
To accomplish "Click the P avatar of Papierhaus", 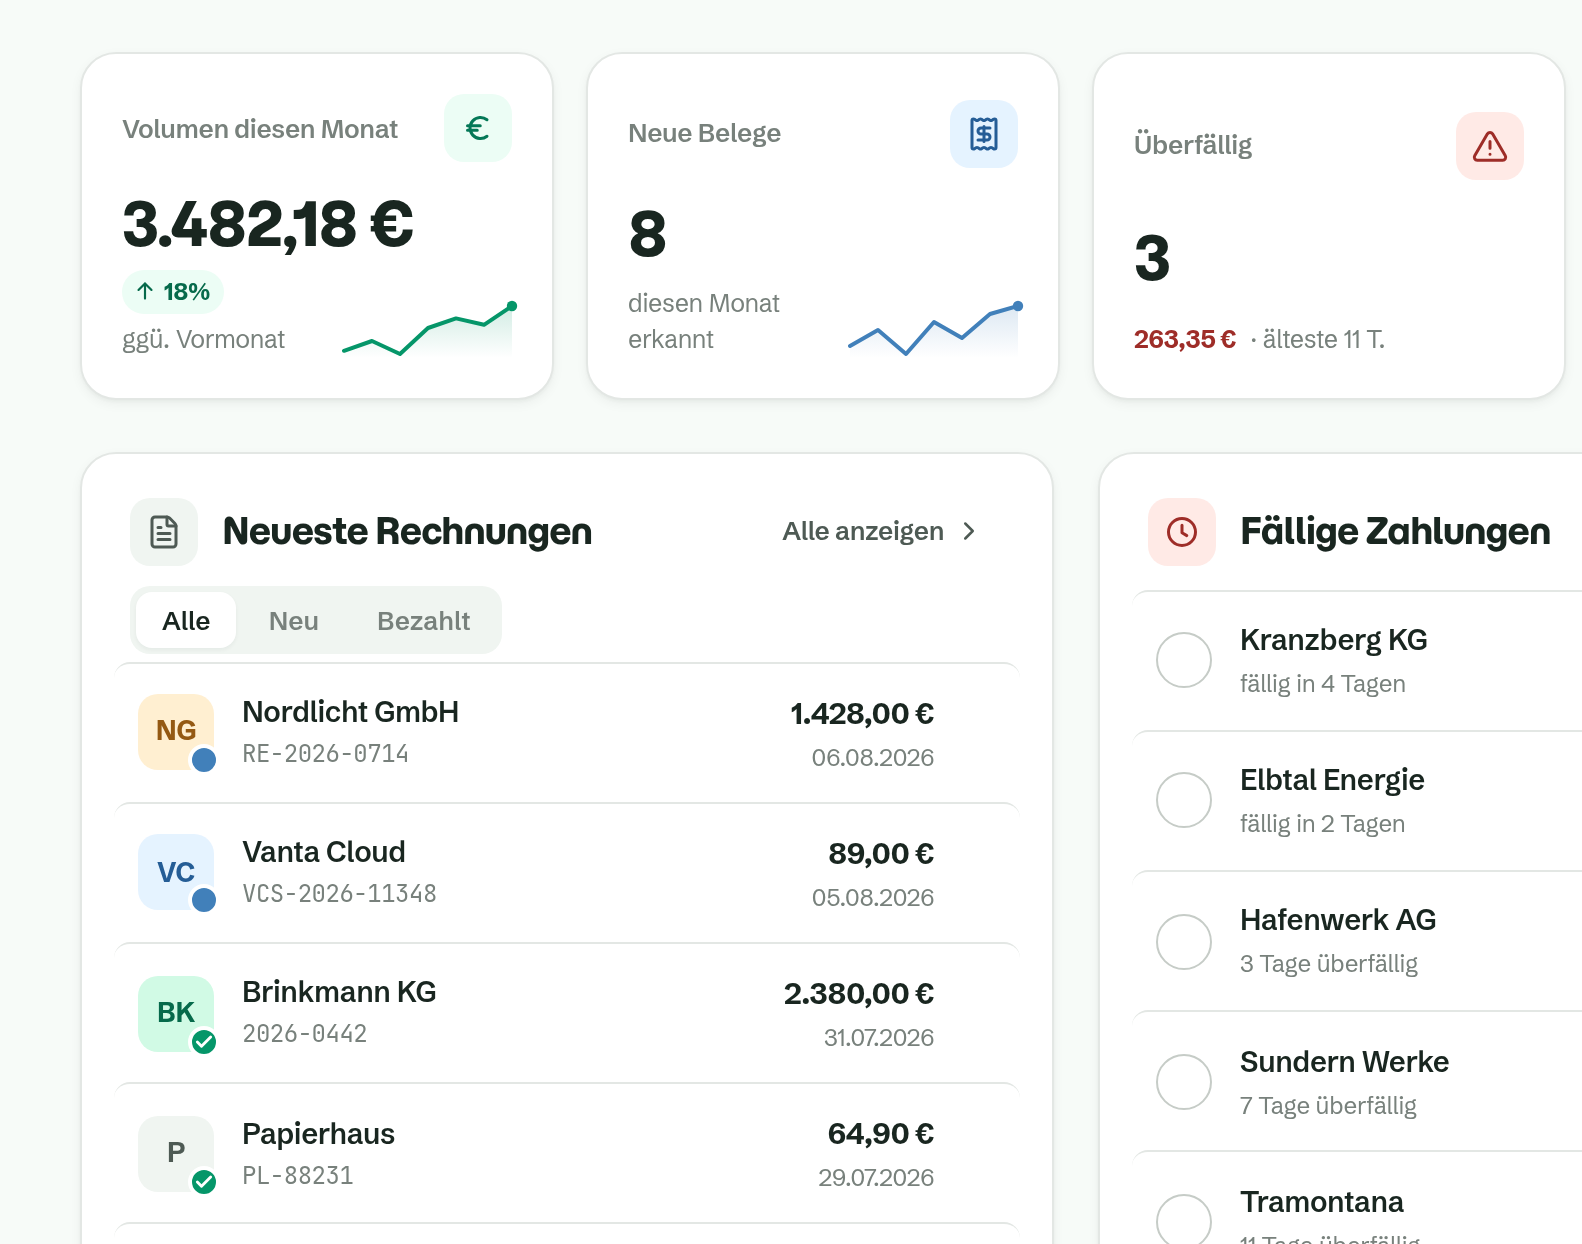I will 176,1154.
